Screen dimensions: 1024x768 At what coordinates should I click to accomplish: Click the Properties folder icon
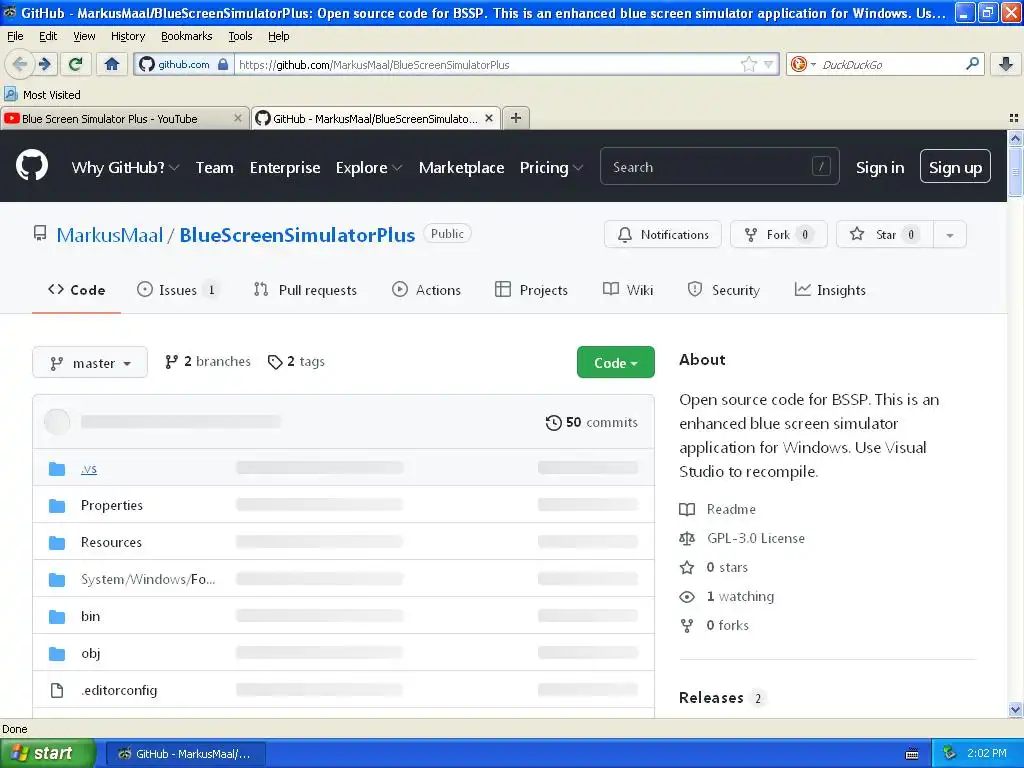coord(57,505)
